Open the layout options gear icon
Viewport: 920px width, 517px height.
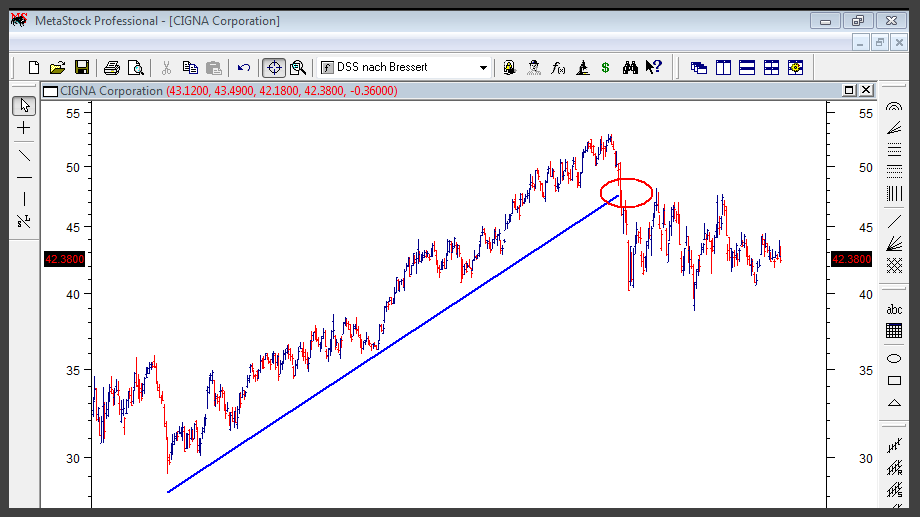(x=796, y=68)
